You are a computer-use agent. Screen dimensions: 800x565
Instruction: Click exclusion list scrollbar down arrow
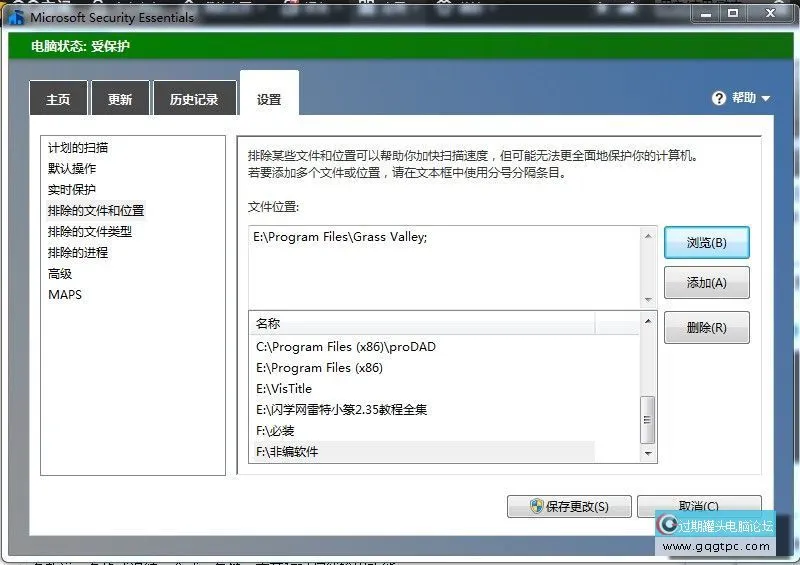click(648, 453)
